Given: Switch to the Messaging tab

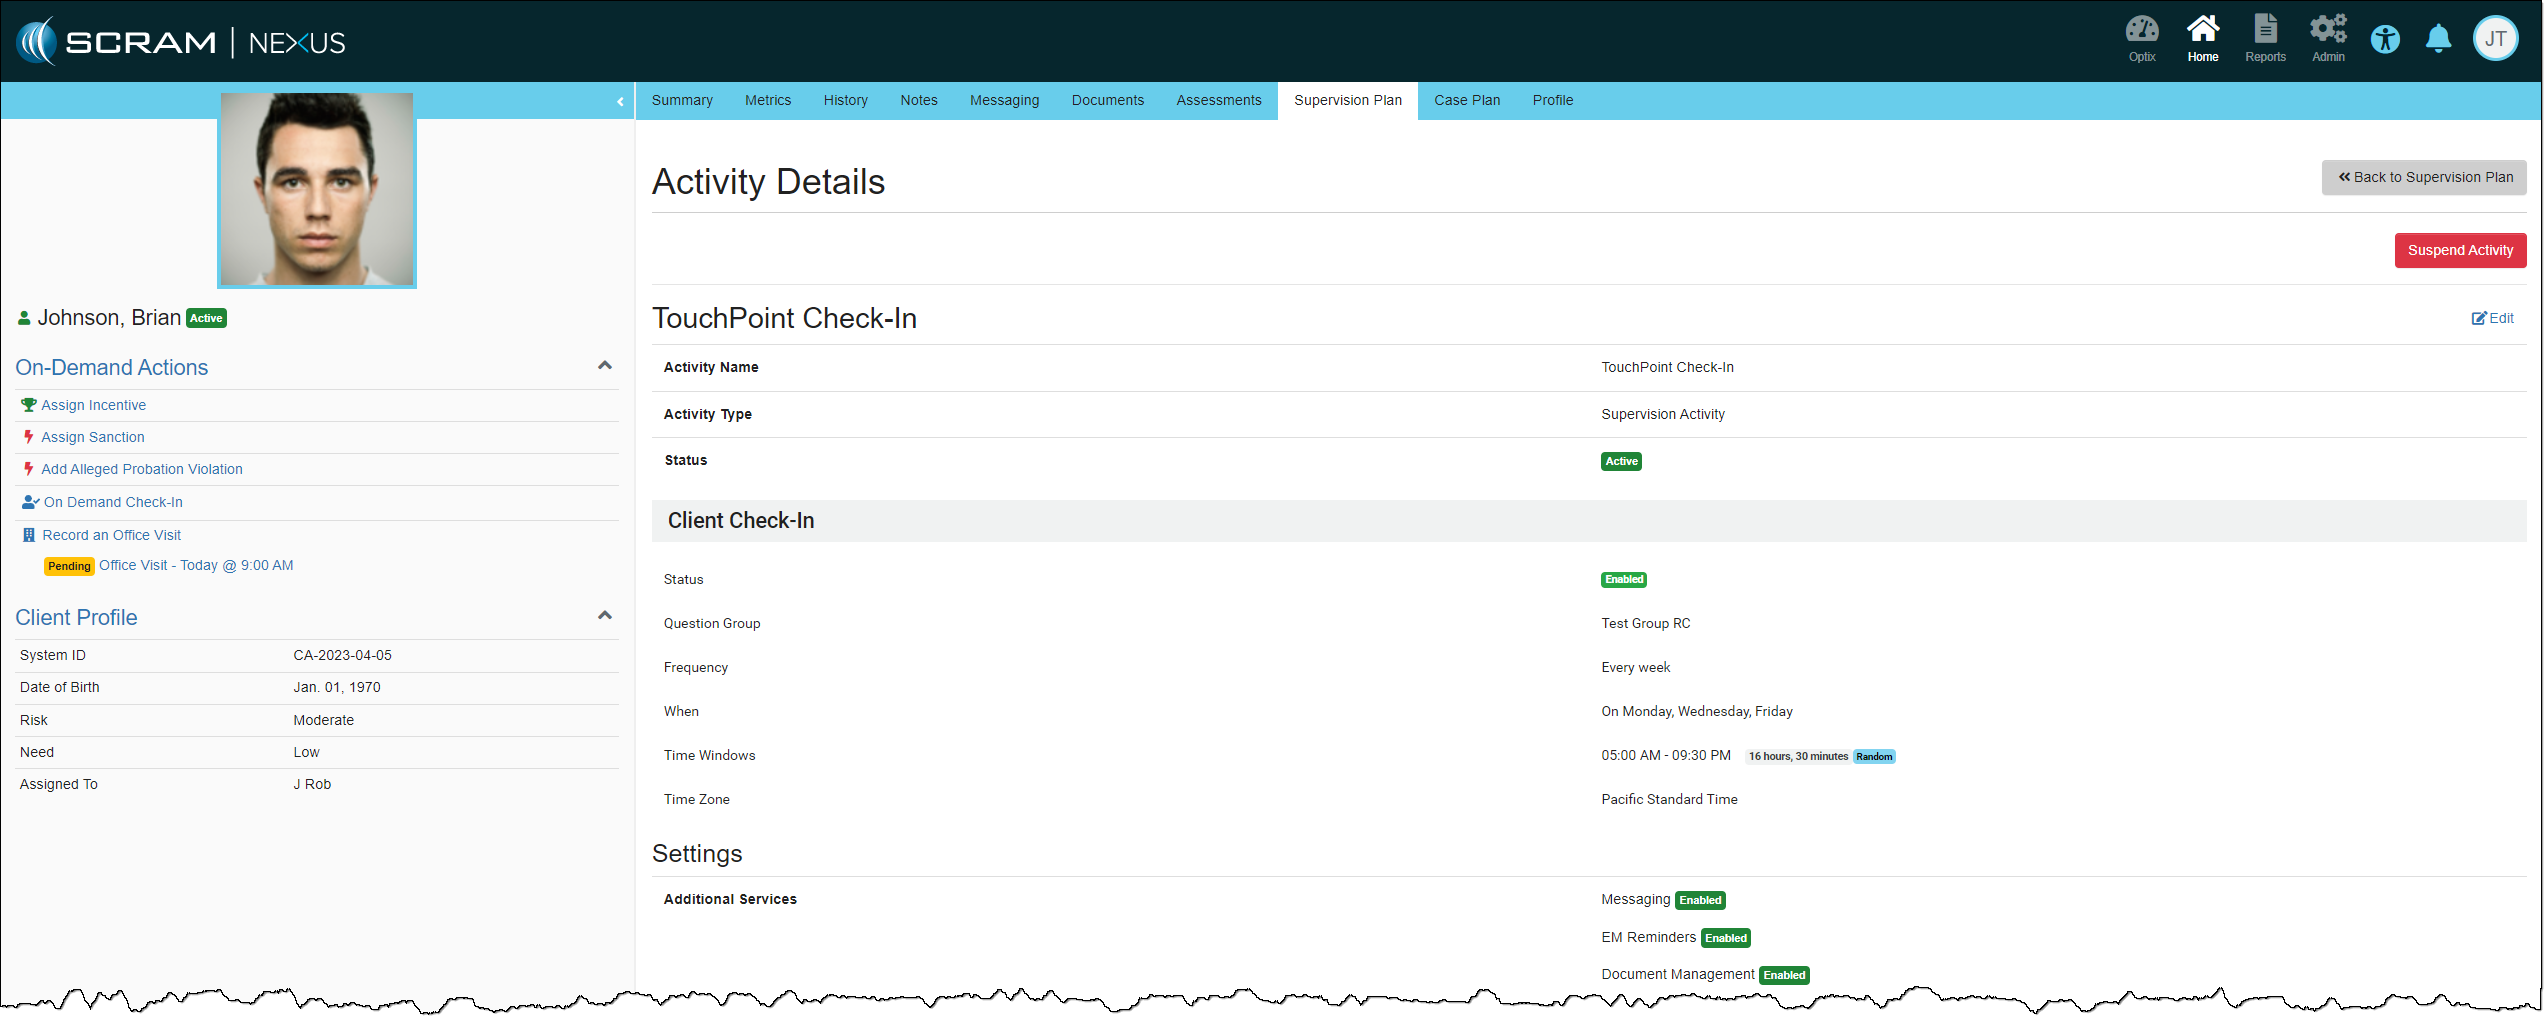Looking at the screenshot, I should [x=1004, y=100].
